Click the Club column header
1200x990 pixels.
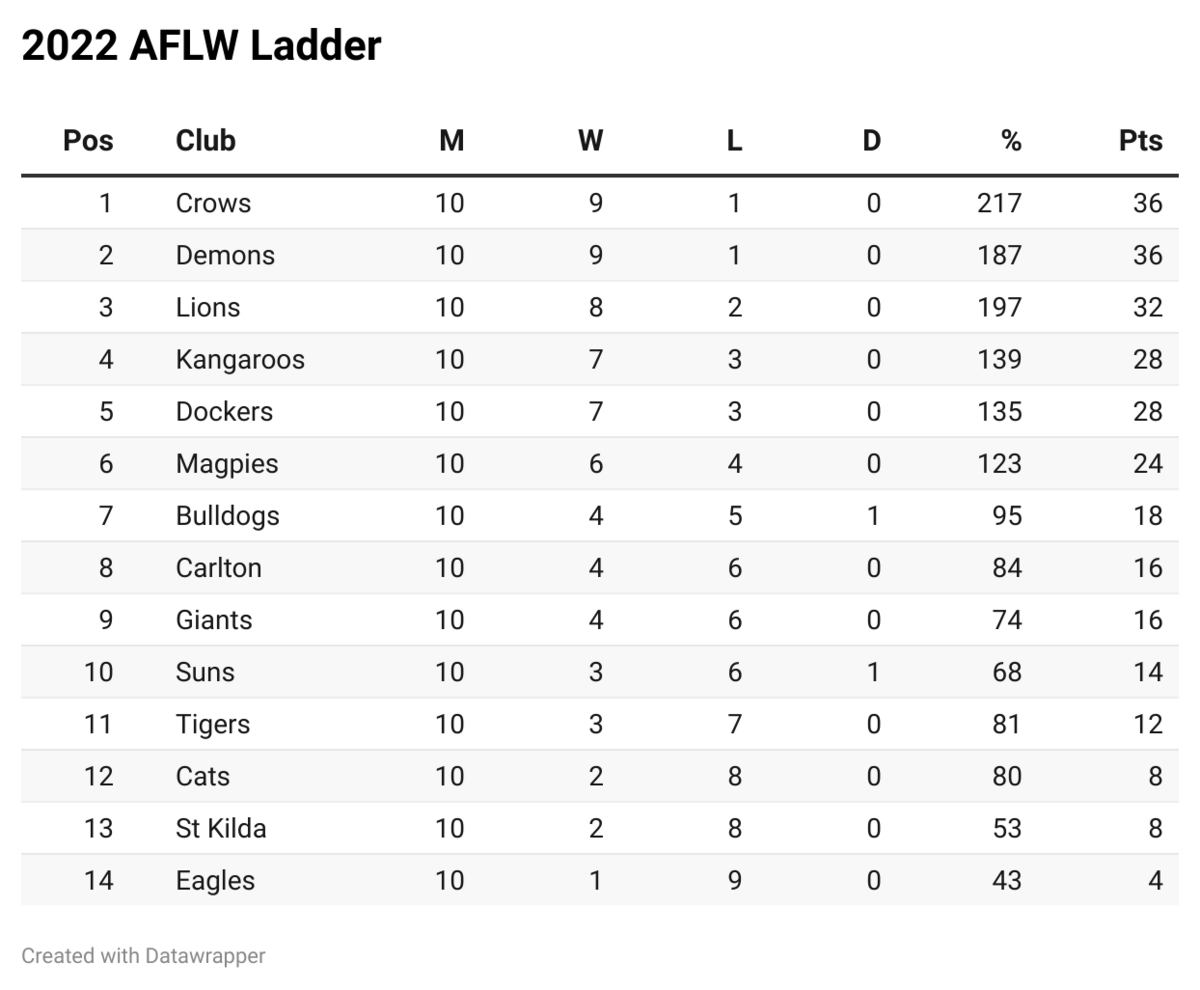[x=205, y=141]
